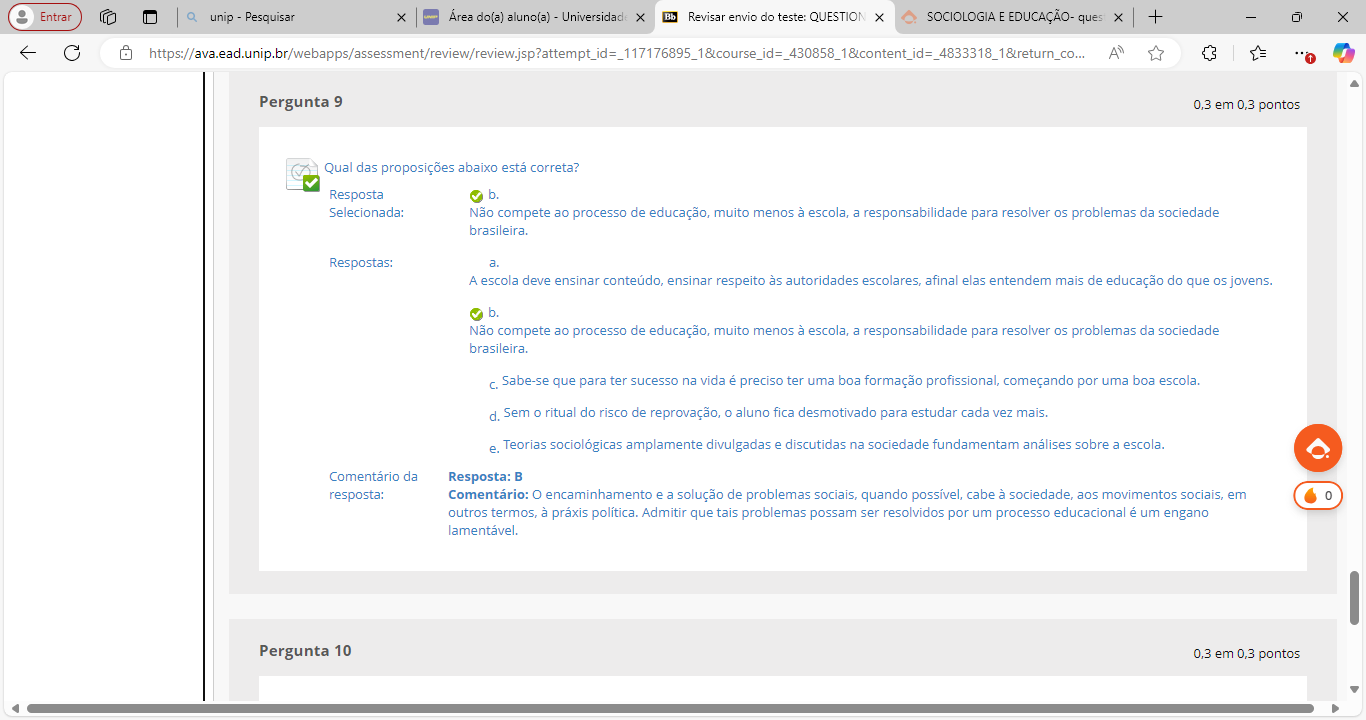
Task: Click the address bar URL field
Action: click(x=615, y=53)
